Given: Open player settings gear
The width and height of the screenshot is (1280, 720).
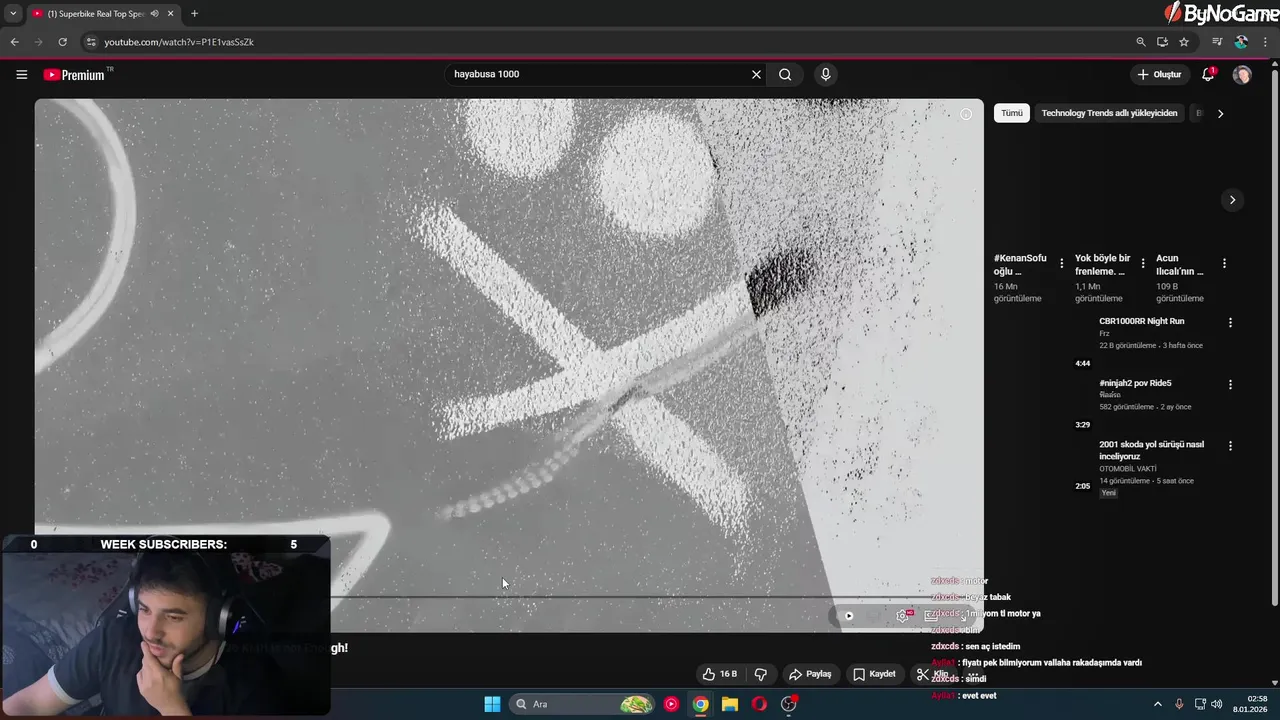Looking at the screenshot, I should pyautogui.click(x=902, y=616).
